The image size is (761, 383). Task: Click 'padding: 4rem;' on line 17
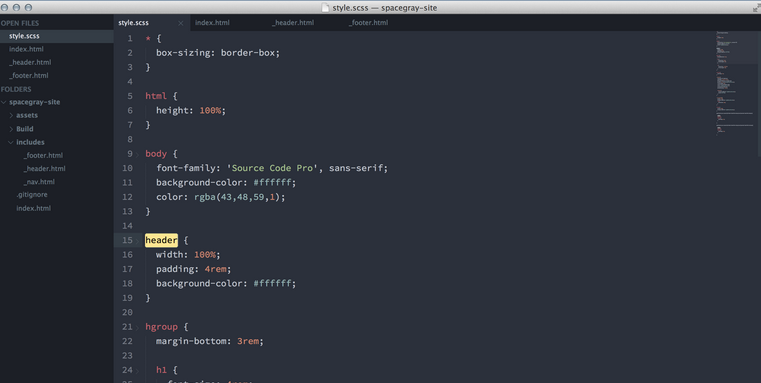click(194, 269)
